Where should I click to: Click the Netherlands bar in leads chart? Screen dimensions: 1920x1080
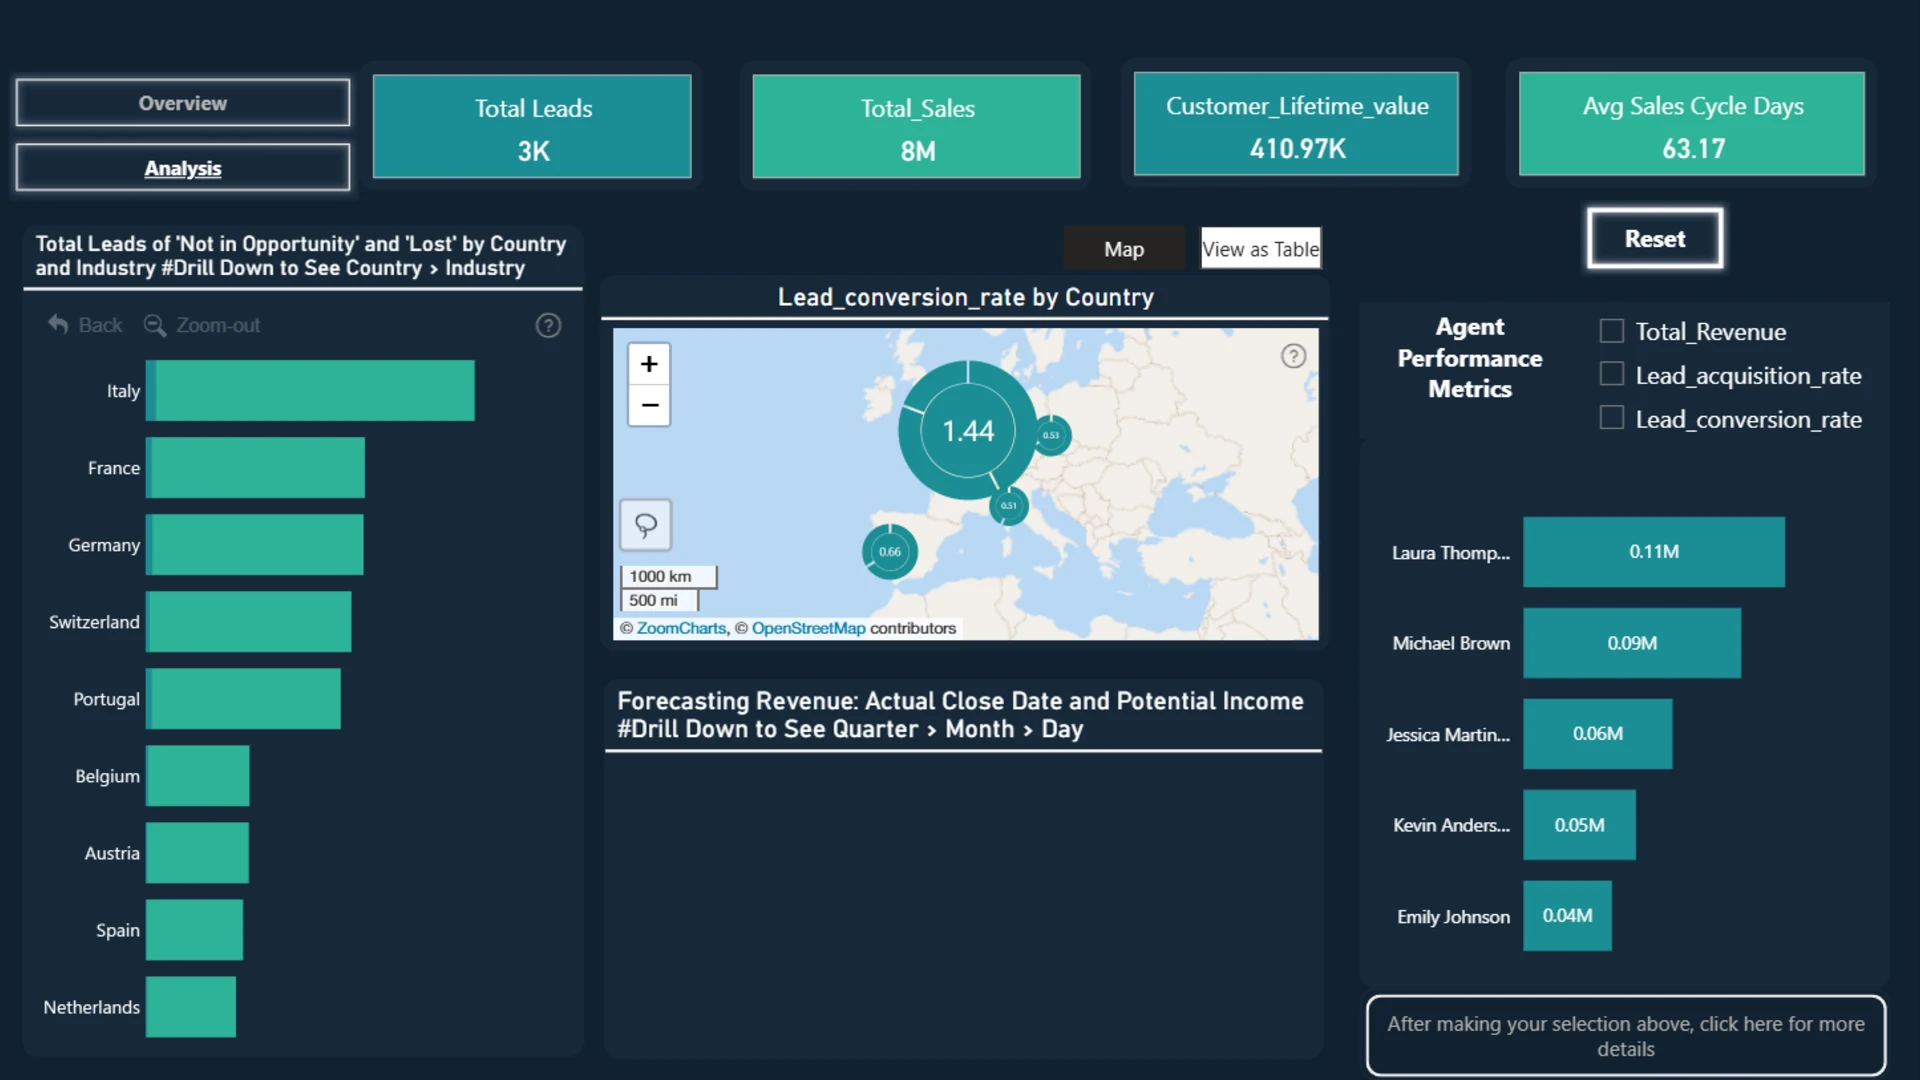(191, 1007)
